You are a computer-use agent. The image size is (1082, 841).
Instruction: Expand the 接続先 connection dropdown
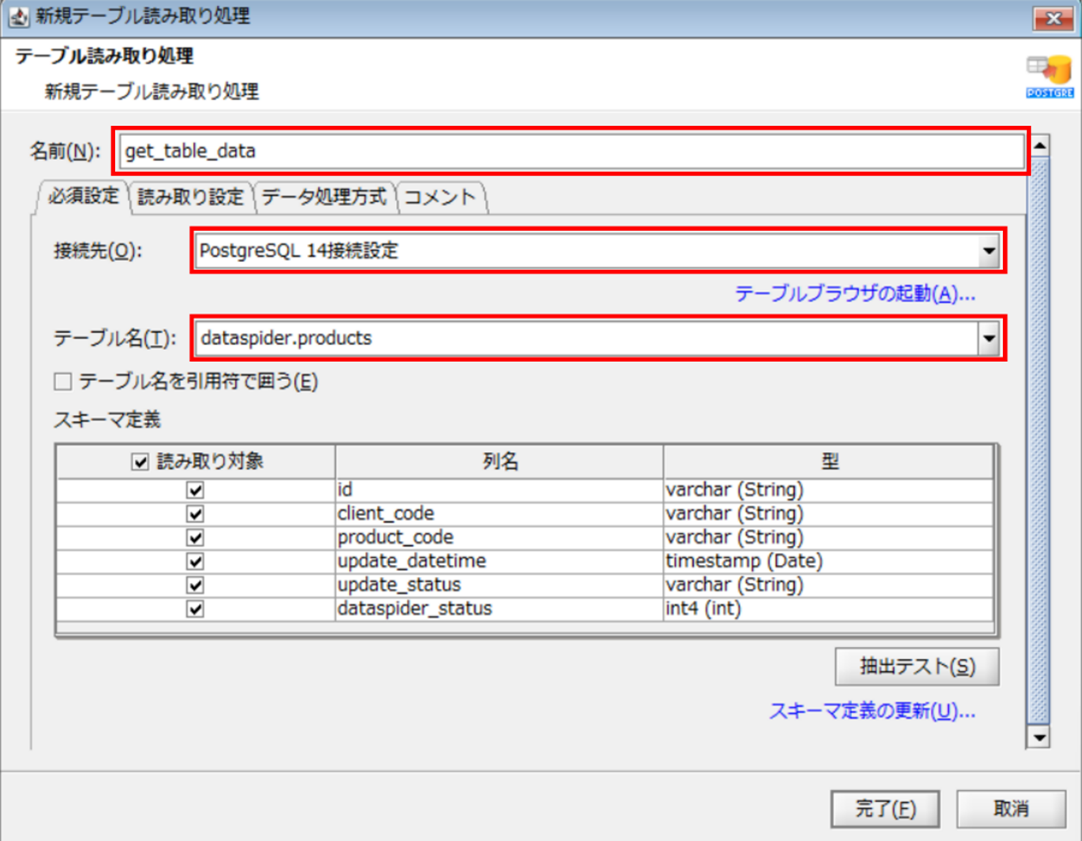(988, 251)
